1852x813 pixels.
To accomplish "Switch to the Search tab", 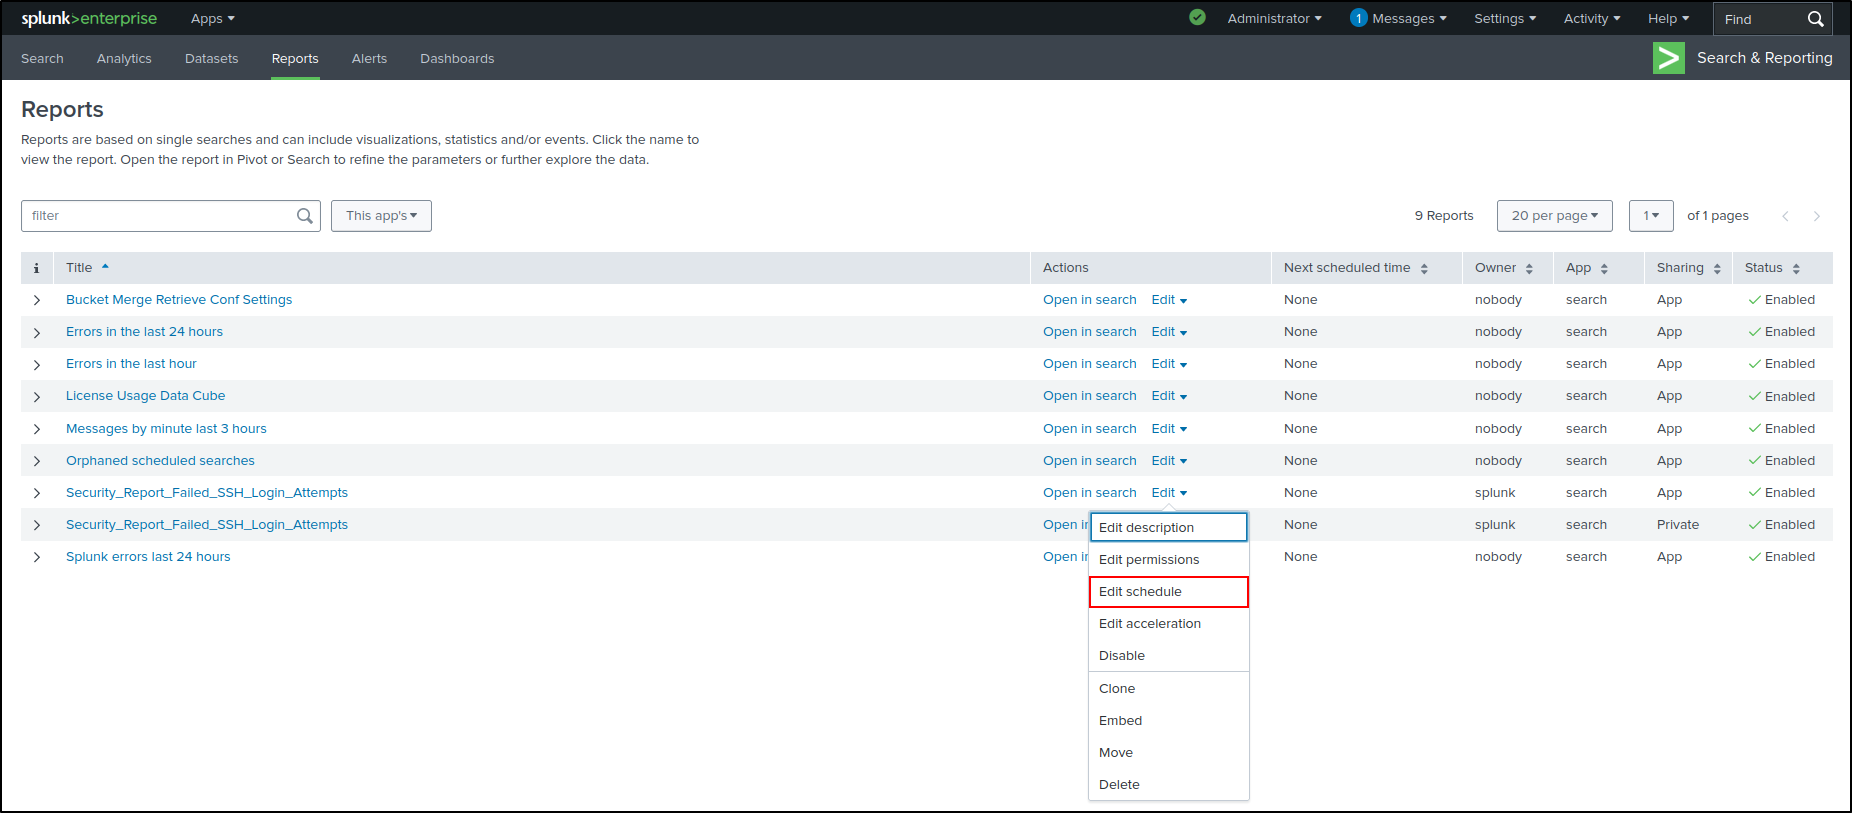I will [42, 59].
